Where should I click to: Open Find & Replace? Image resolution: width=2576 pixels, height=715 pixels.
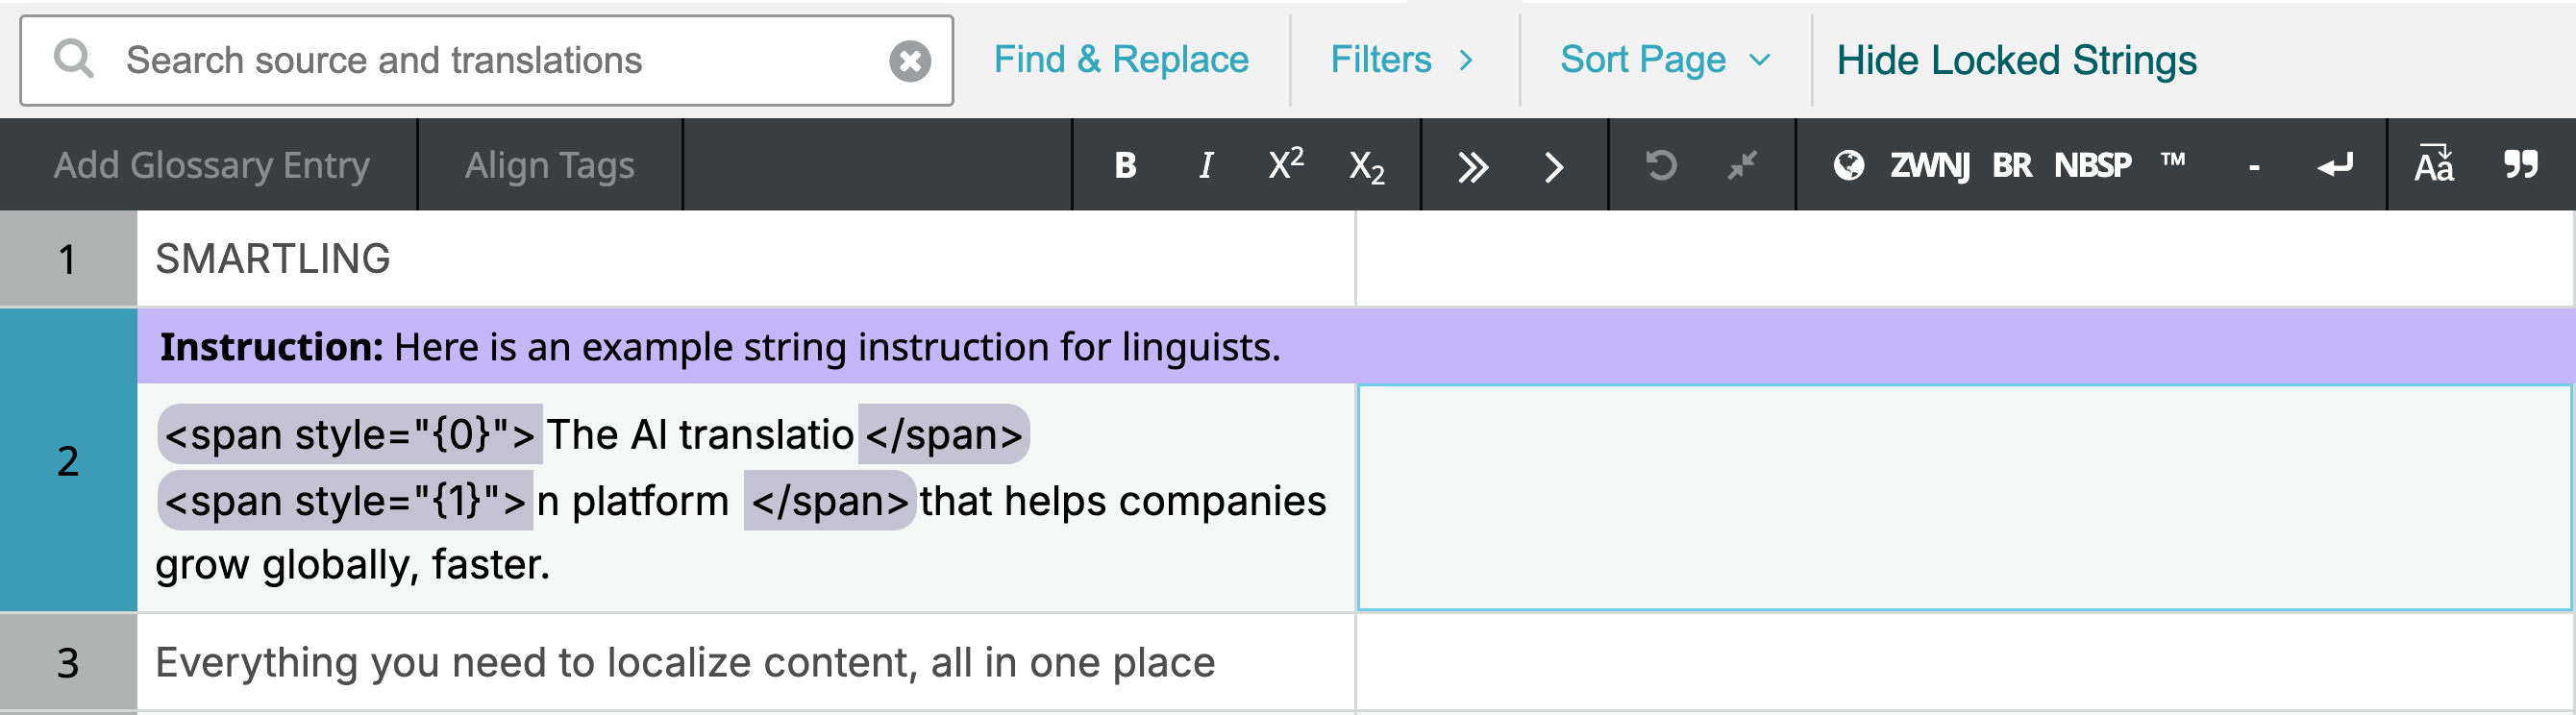point(1121,60)
